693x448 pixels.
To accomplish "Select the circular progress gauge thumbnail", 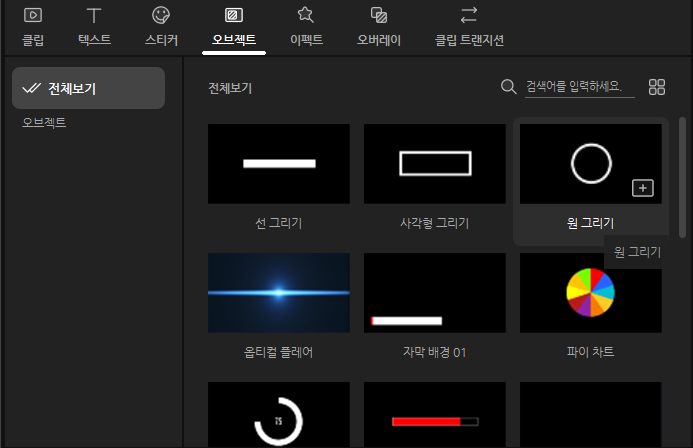I will (279, 414).
